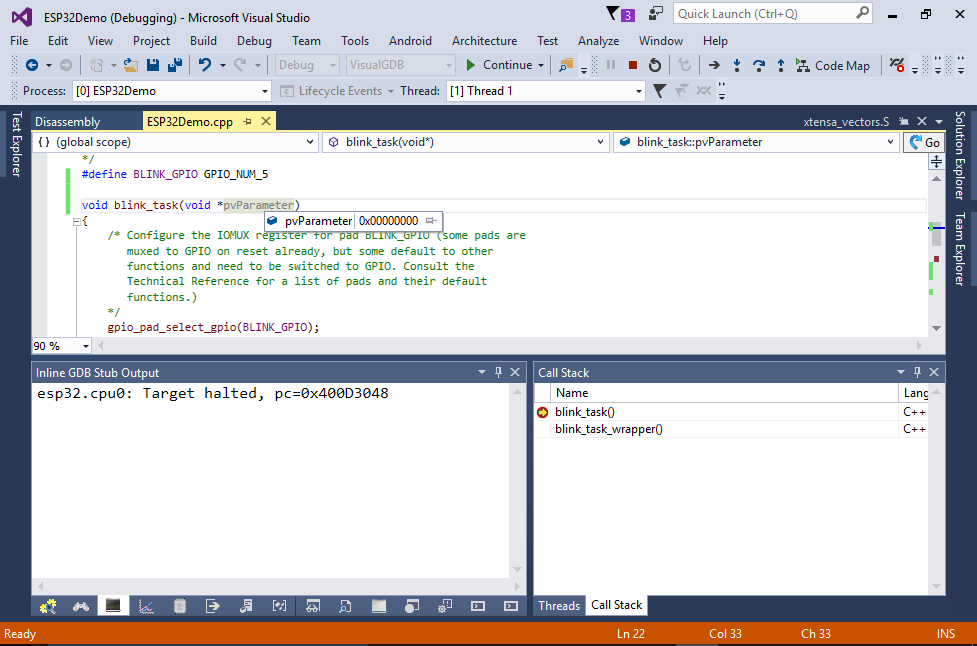Screen dimensions: 977x646
Task: Click the Step Out icon
Action: 781,65
